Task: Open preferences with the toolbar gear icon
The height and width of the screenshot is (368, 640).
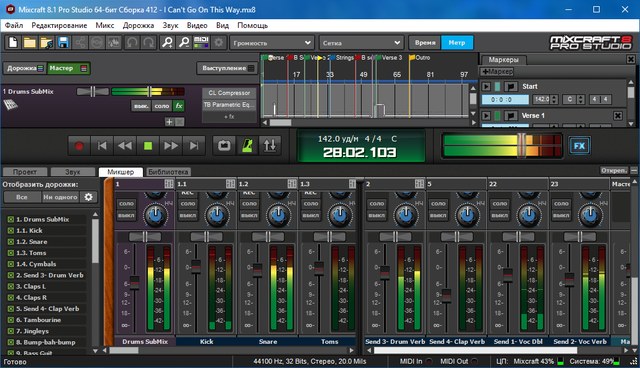Action: click(x=219, y=42)
